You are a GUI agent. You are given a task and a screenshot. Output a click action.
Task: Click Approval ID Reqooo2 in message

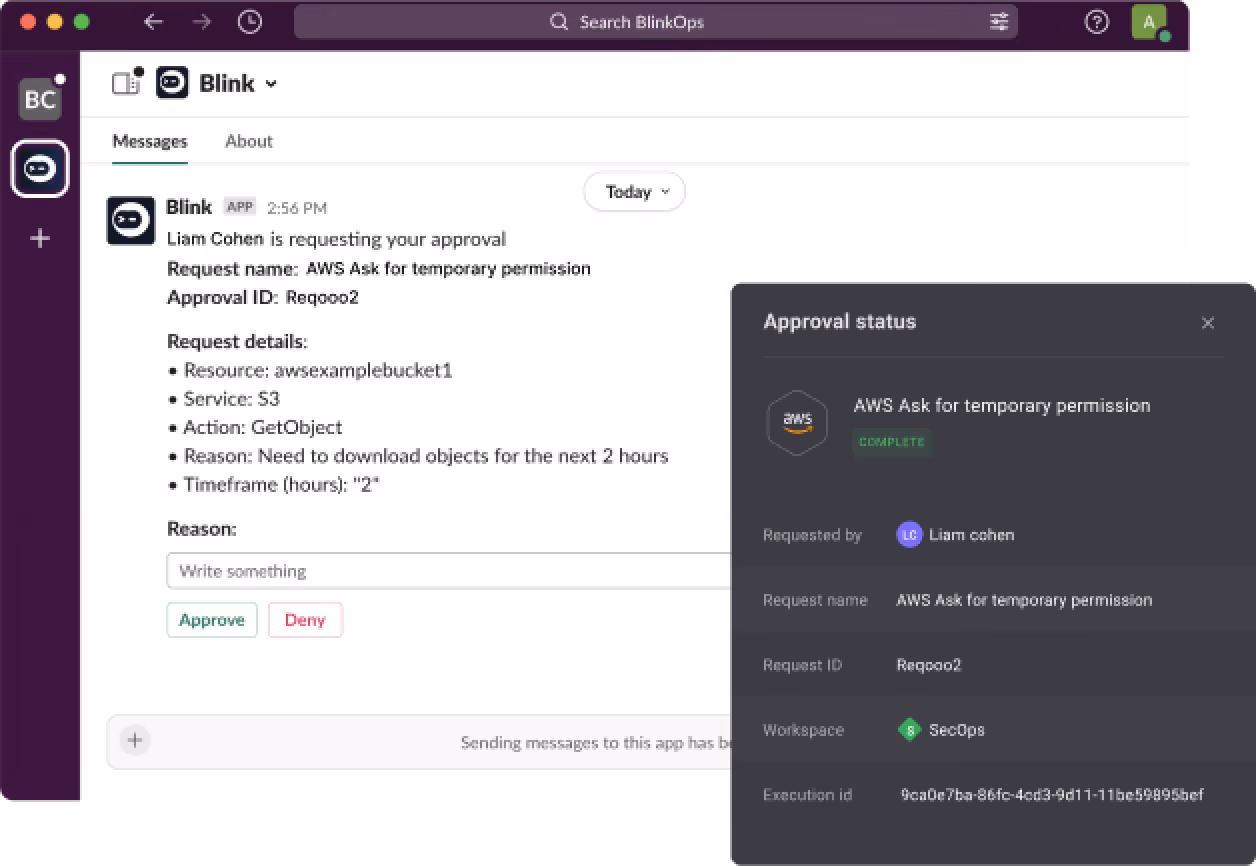click(x=263, y=297)
